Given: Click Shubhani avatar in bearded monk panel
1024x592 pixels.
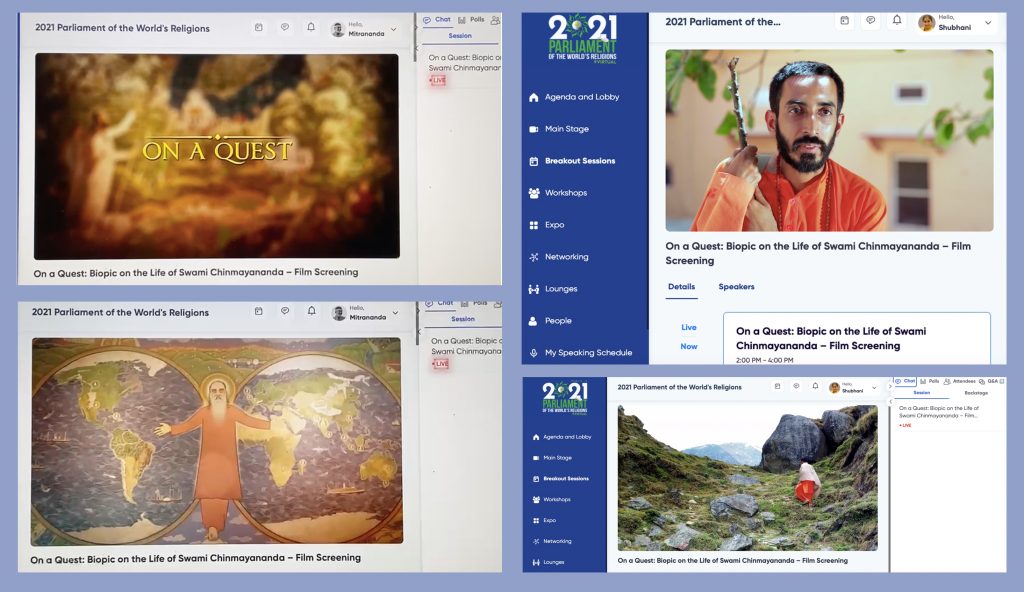Looking at the screenshot, I should pyautogui.click(x=926, y=23).
